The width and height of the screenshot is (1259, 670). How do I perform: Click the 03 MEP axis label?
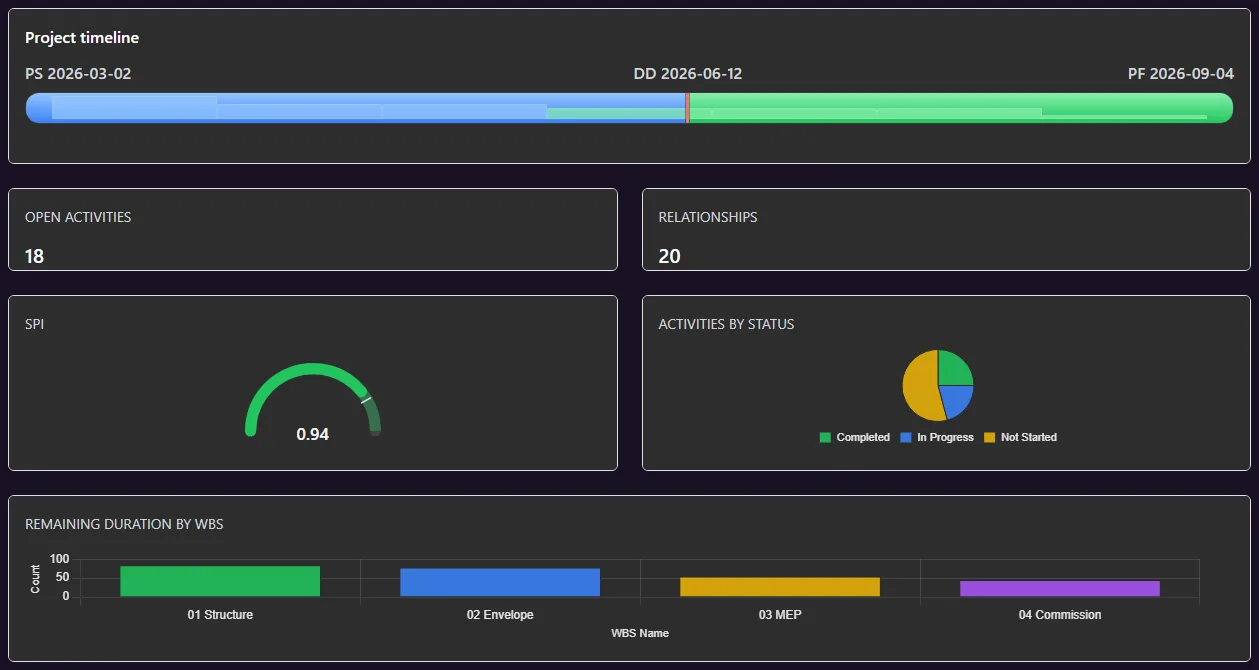780,615
